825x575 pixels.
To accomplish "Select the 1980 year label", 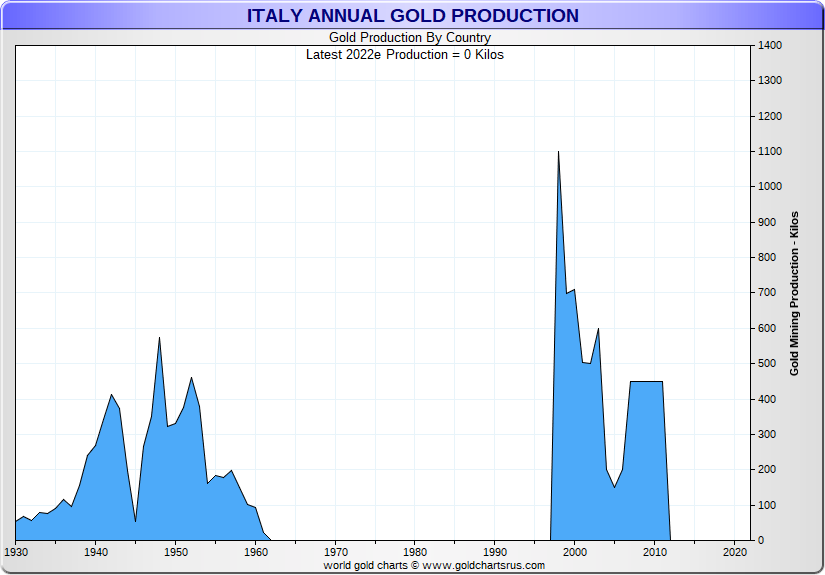I will (x=416, y=552).
